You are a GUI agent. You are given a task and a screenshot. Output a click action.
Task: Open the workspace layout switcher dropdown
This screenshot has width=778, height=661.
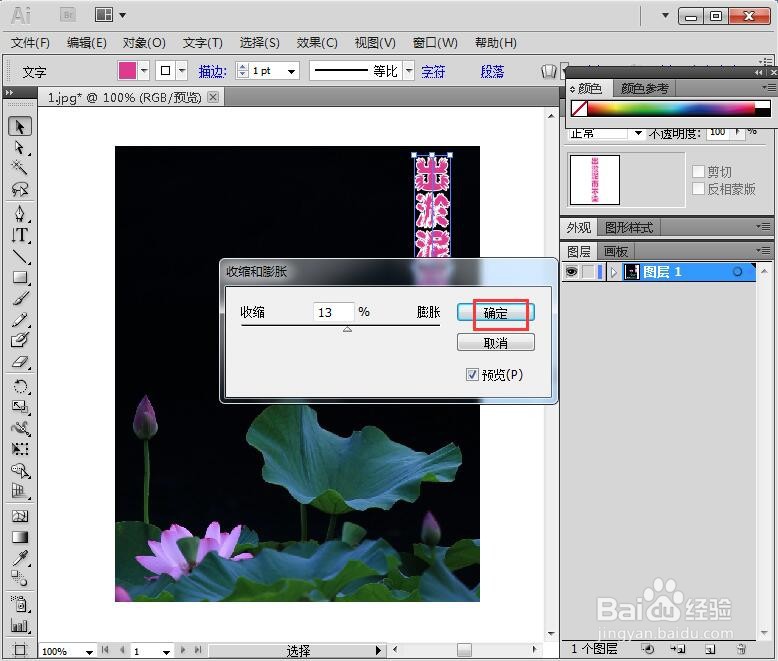[122, 15]
